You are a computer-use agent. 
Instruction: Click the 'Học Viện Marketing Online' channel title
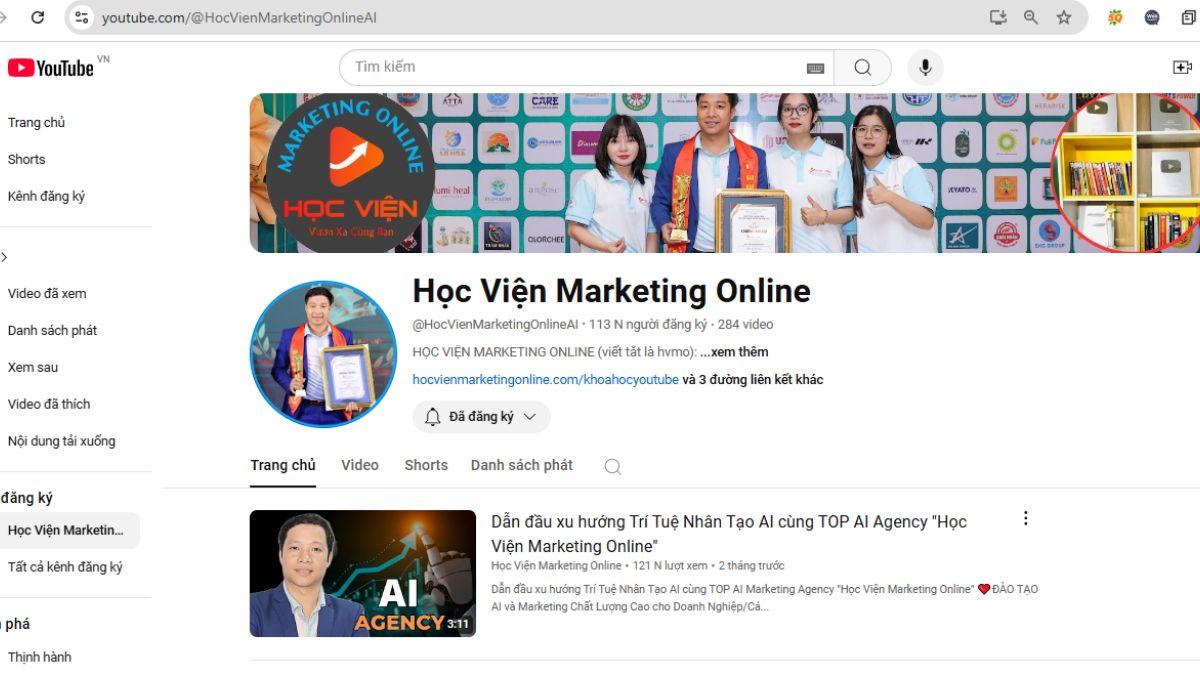611,291
